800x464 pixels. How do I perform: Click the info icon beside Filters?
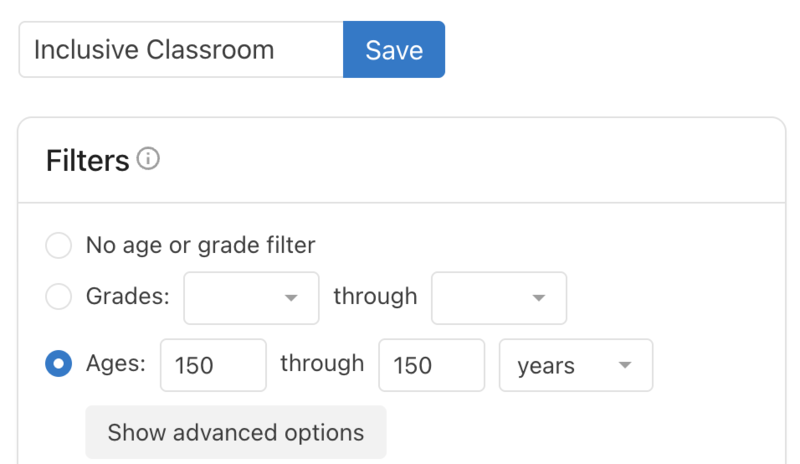point(149,159)
